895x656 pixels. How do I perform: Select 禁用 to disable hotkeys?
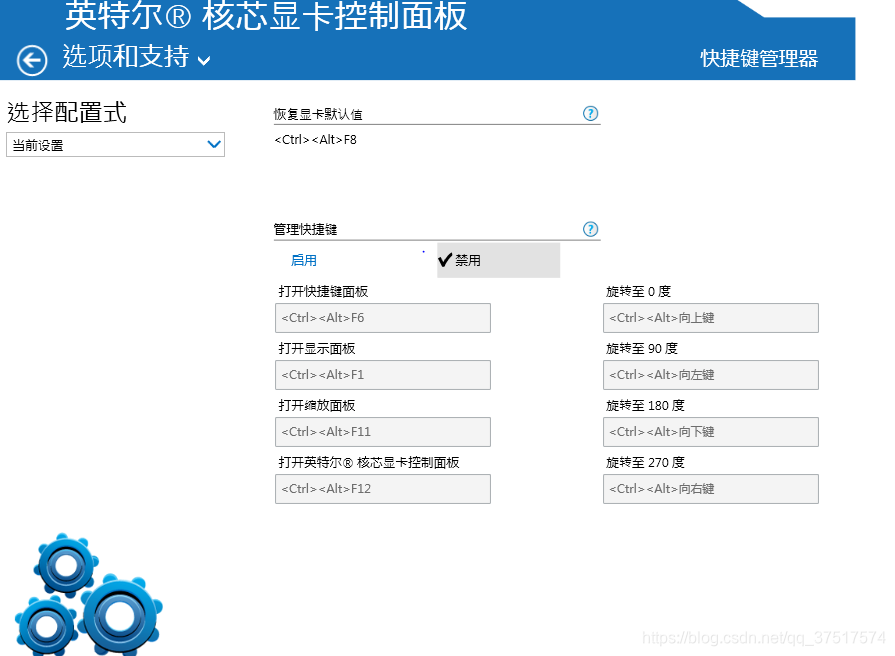click(x=498, y=260)
